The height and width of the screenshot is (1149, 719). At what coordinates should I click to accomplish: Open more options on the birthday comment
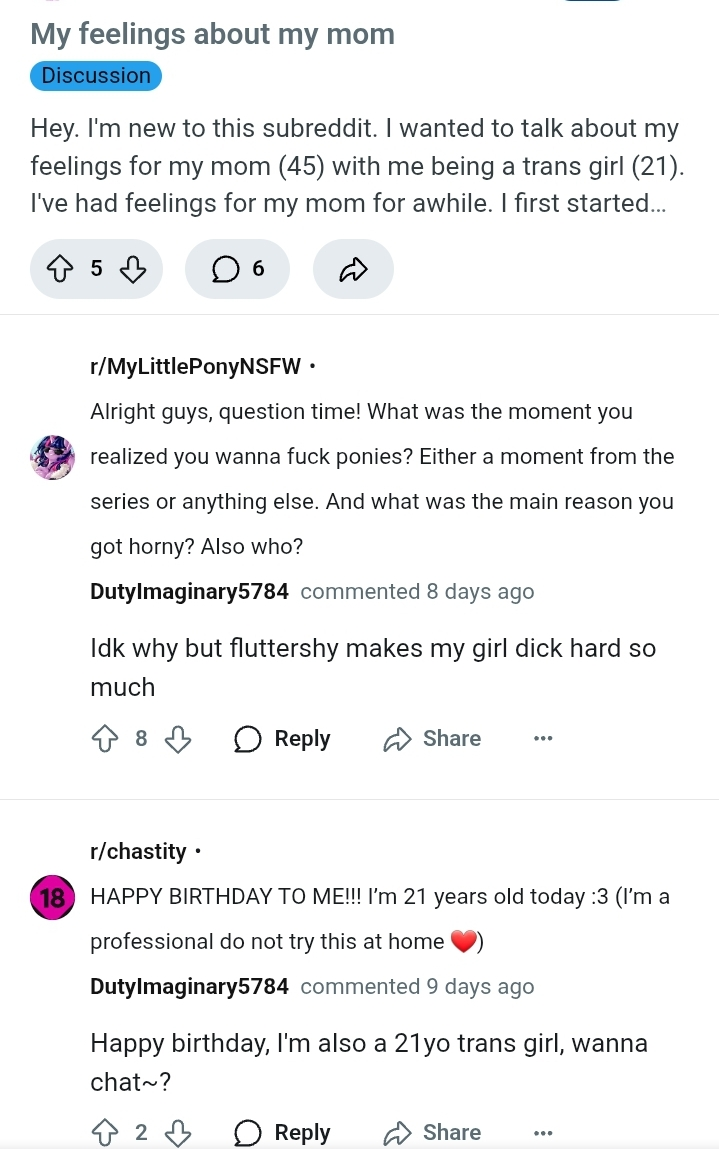click(543, 1133)
